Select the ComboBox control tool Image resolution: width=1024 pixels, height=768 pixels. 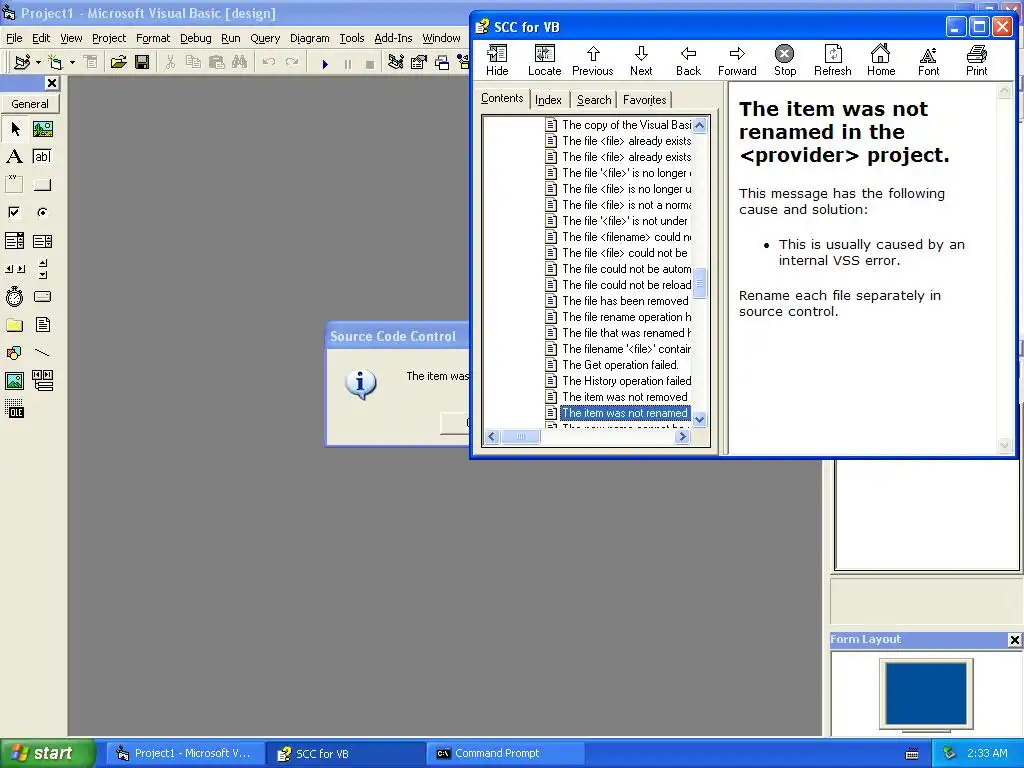14,241
